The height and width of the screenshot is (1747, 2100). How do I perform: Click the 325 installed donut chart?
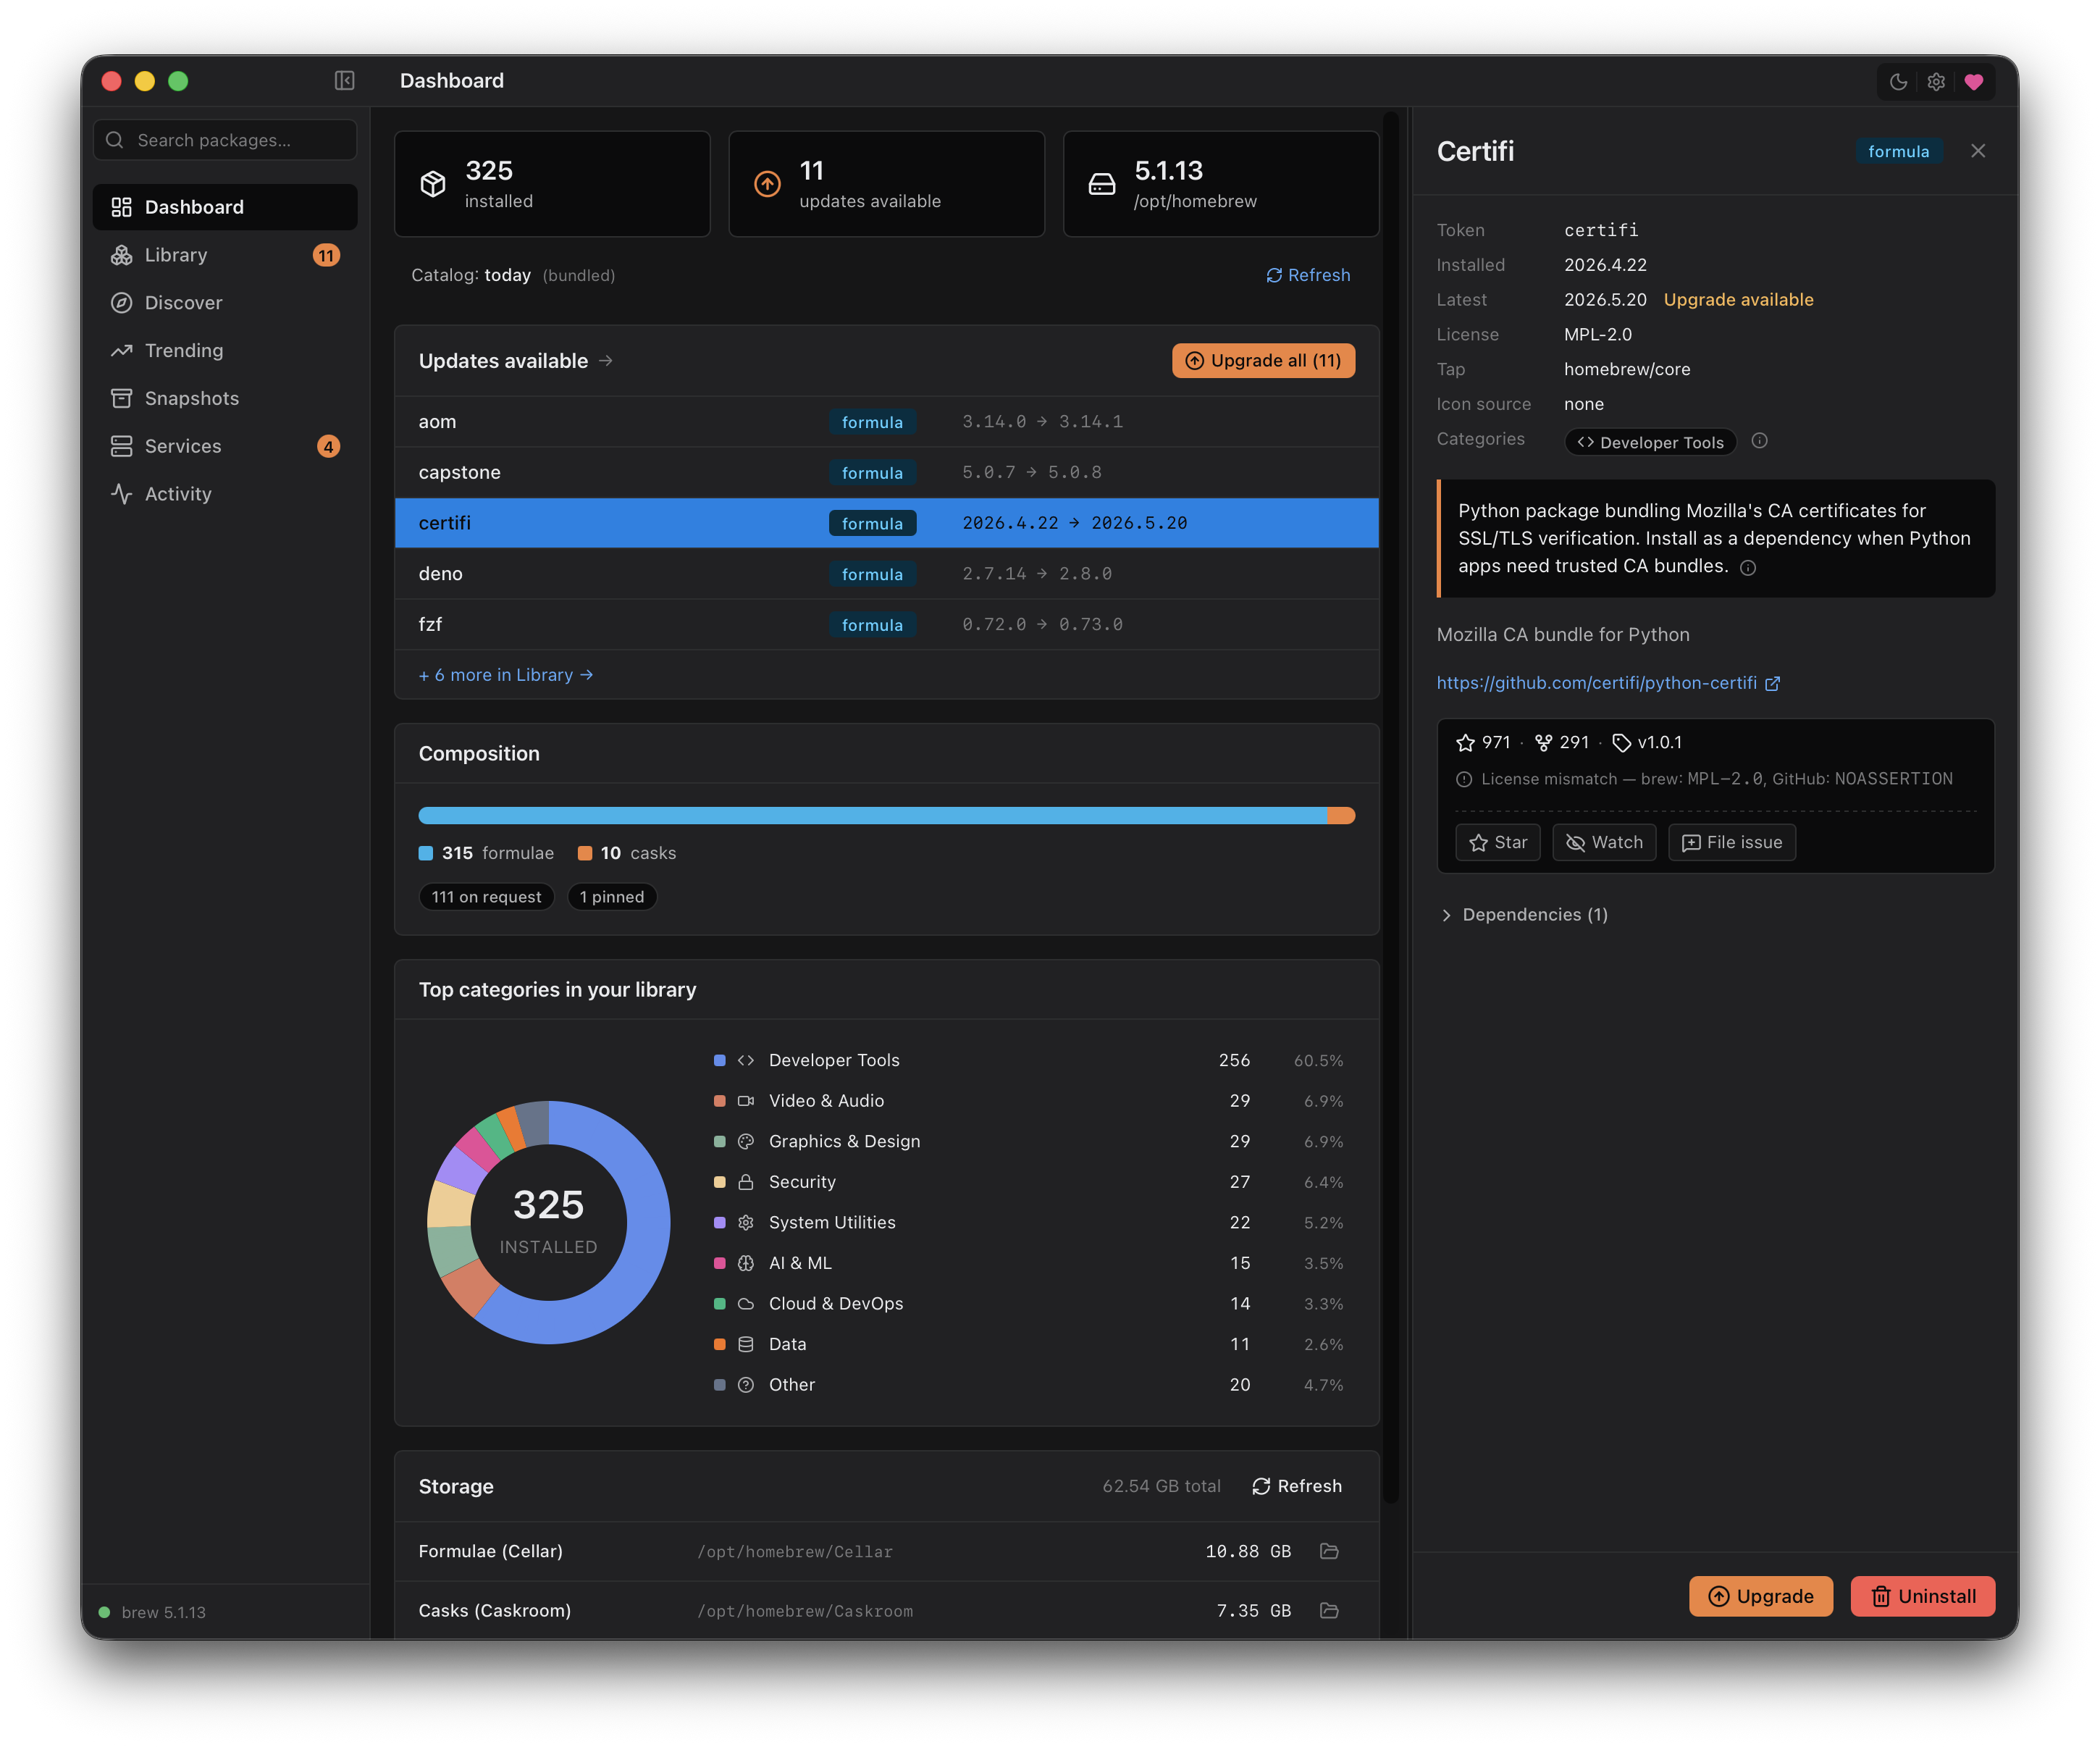click(549, 1222)
